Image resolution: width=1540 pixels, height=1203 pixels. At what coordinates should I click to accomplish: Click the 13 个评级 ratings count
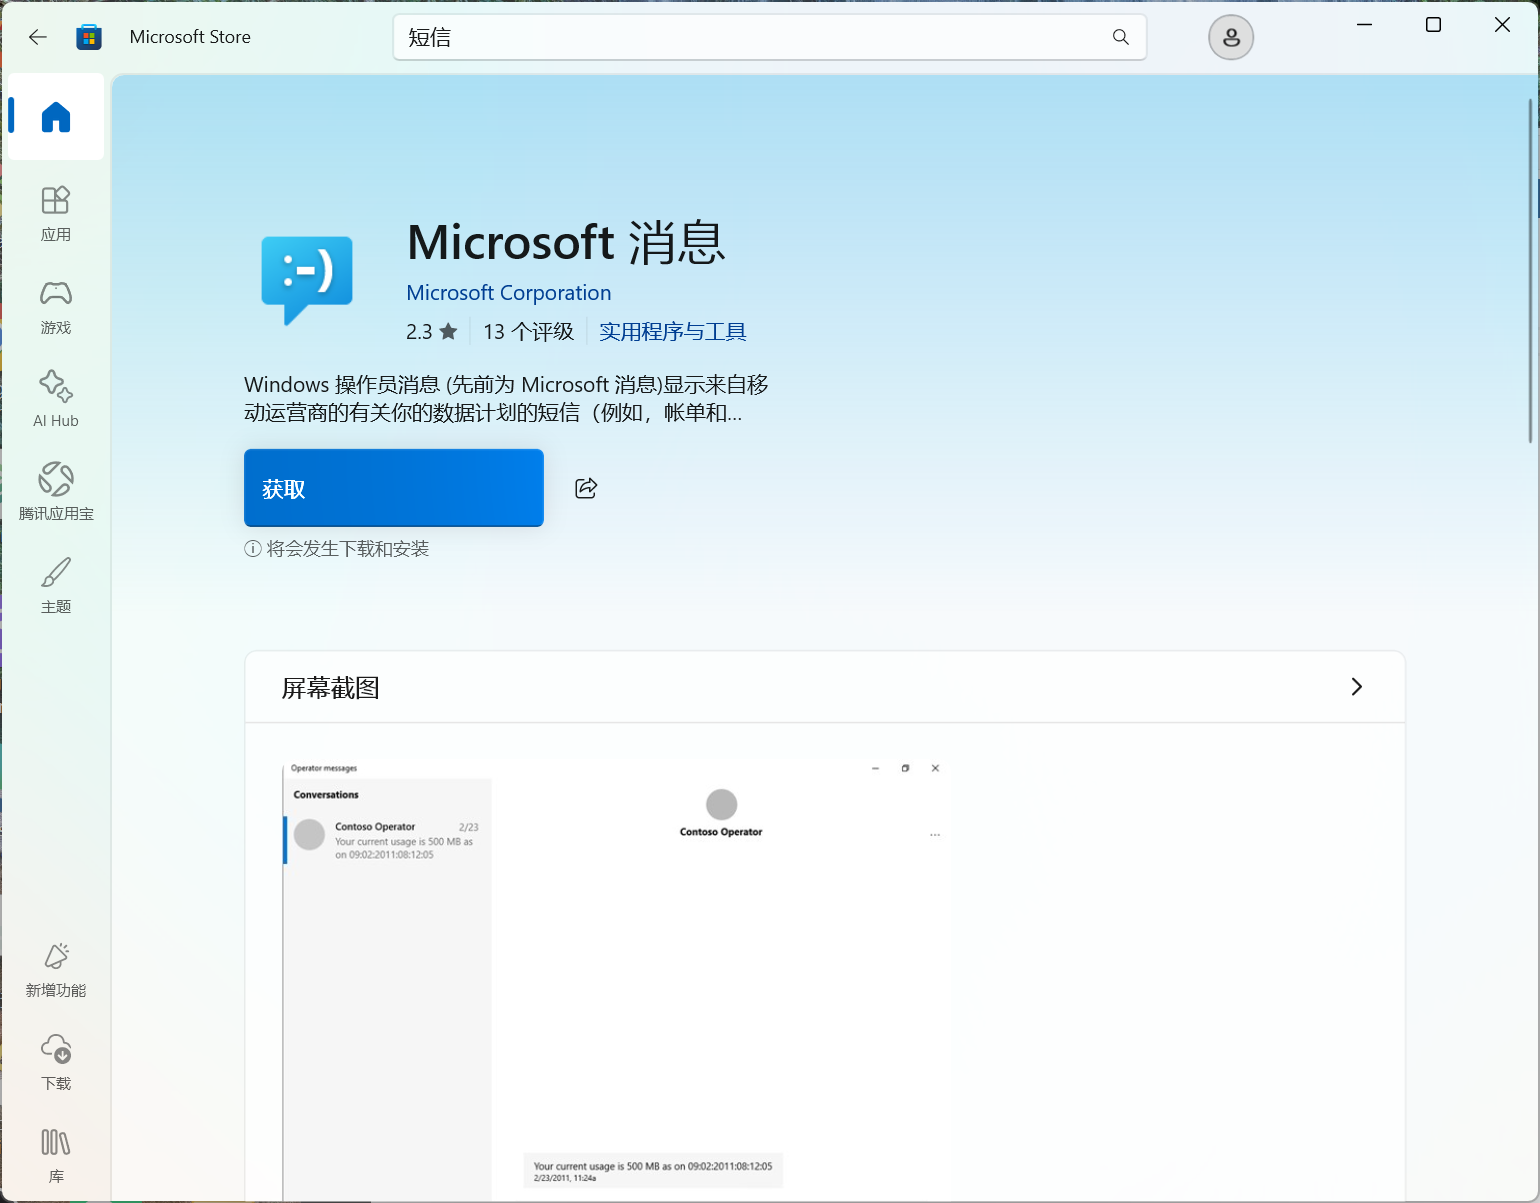point(528,332)
